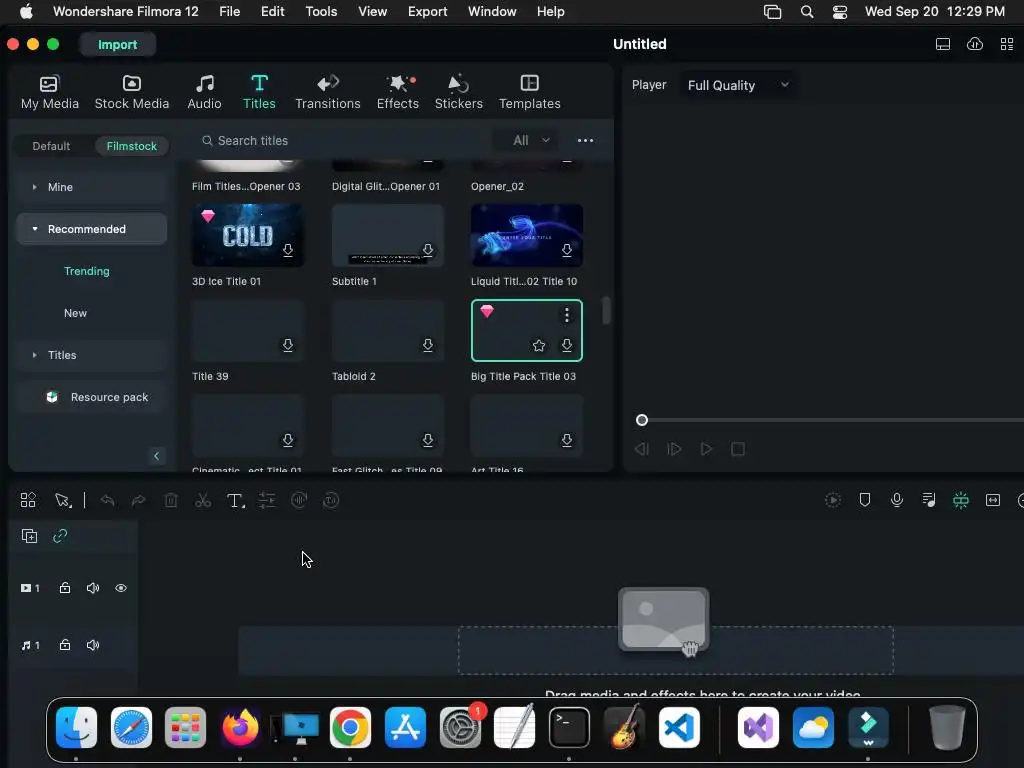Select the Liquid Titl...02 Title 10 thumbnail
This screenshot has height=768, width=1024.
click(527, 235)
